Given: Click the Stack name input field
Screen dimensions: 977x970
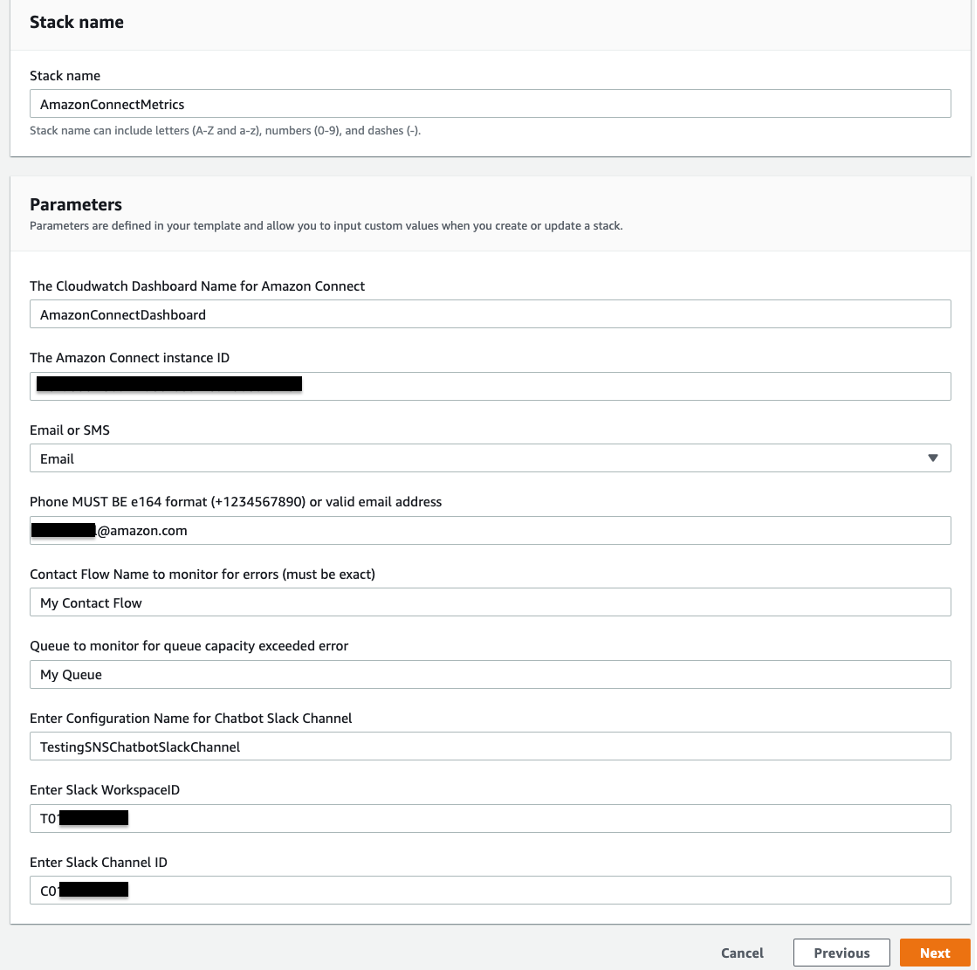Looking at the screenshot, I should tap(490, 103).
